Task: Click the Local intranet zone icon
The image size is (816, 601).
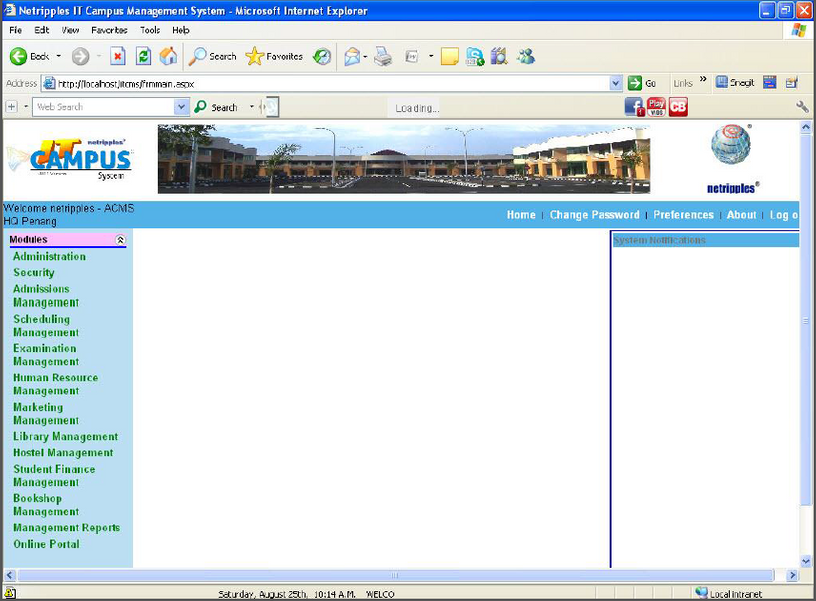Action: [x=701, y=593]
